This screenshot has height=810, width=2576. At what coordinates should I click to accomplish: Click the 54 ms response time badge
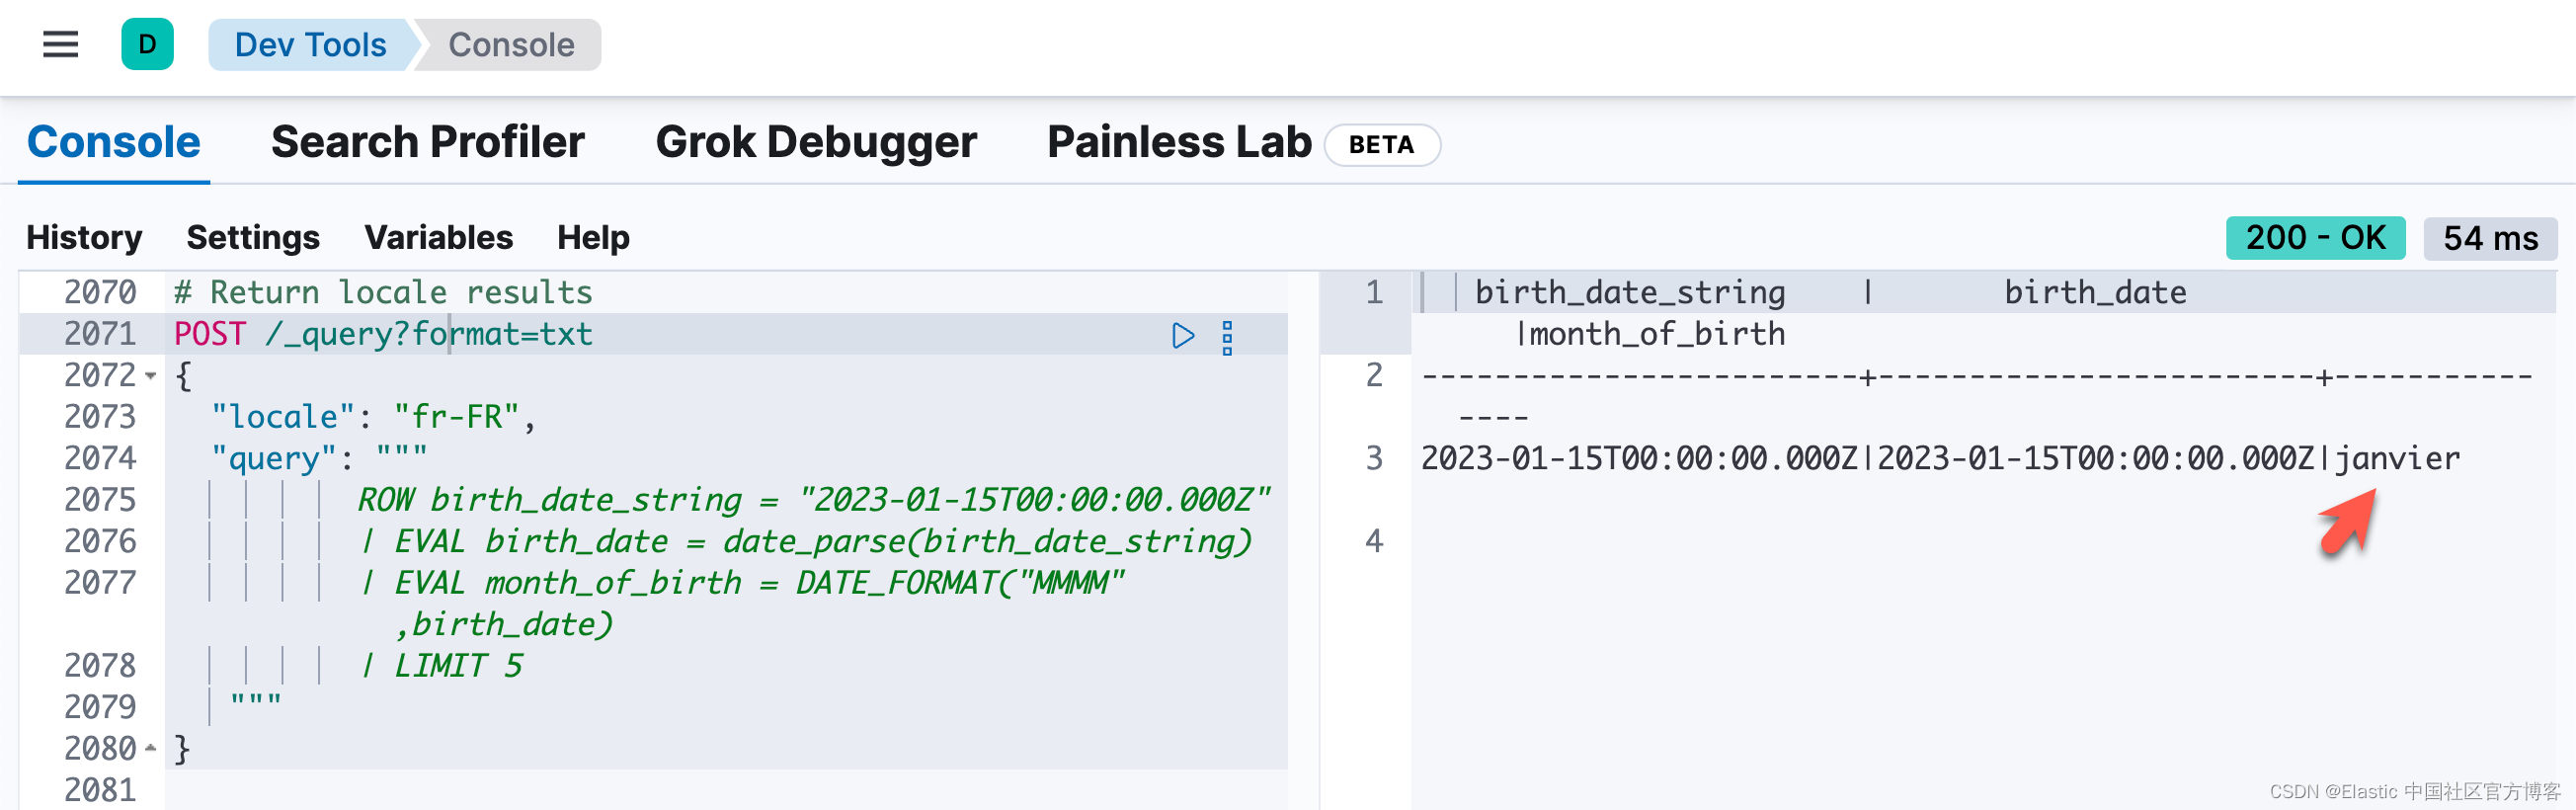point(2490,238)
